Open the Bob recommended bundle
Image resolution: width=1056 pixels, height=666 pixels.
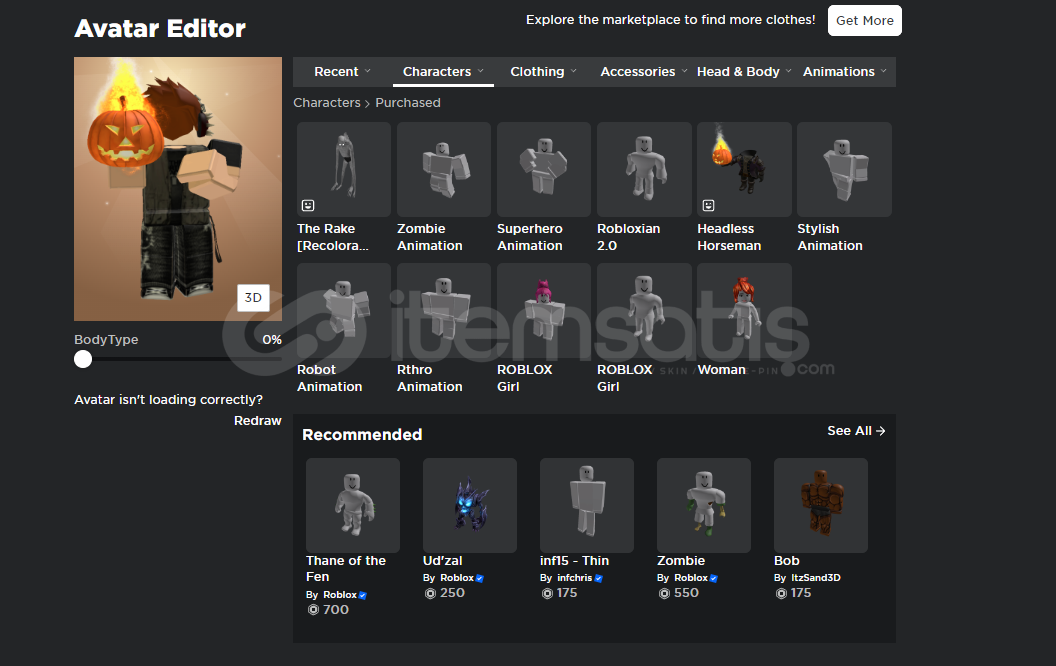pyautogui.click(x=821, y=505)
